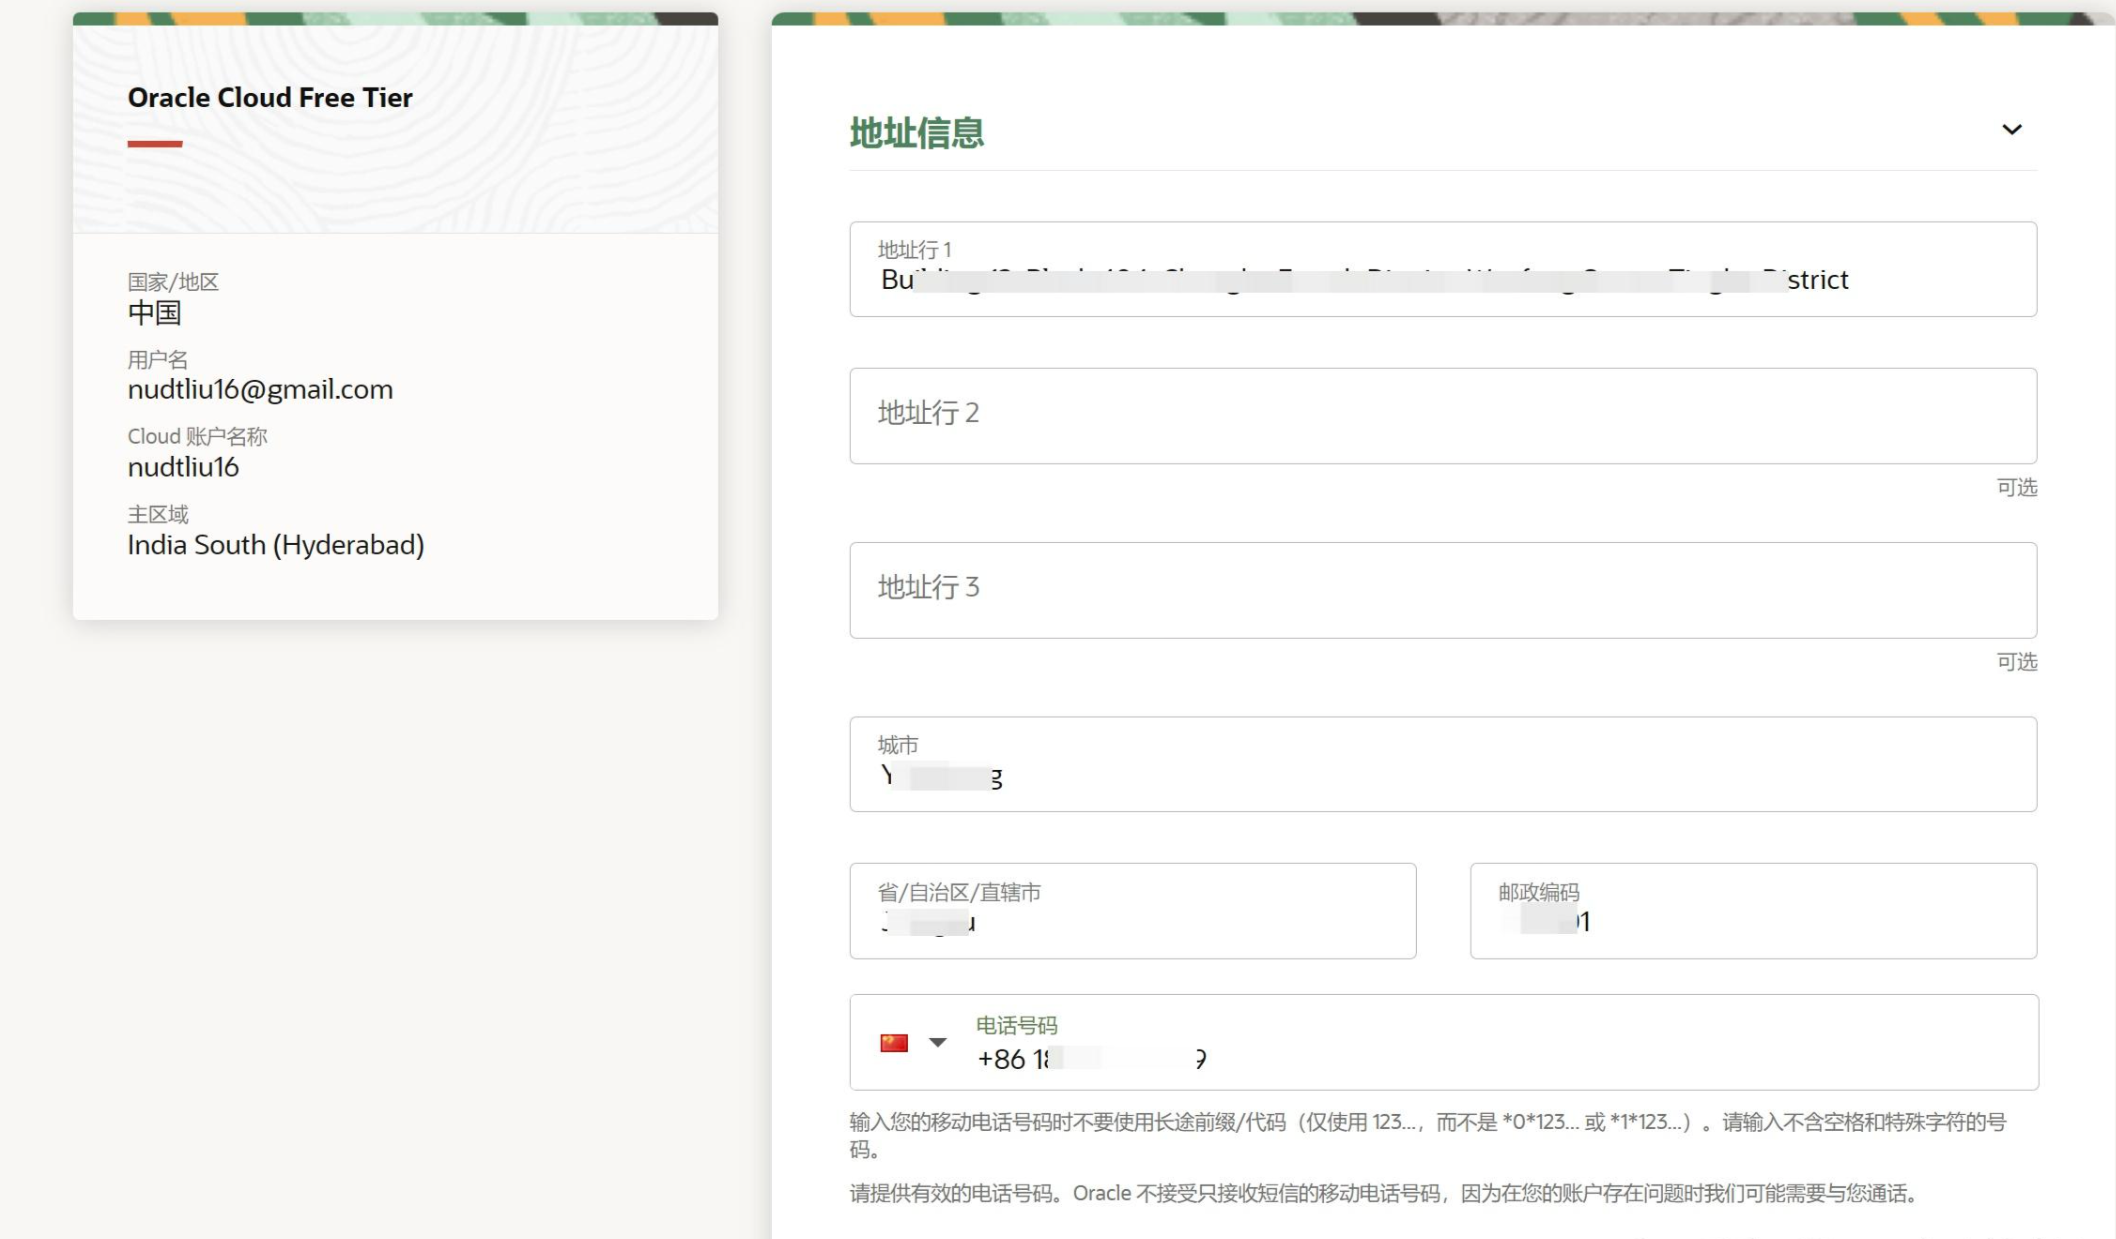Click the nudtliu16@gmail.com username text
Screen dimensions: 2116x1239
260,390
